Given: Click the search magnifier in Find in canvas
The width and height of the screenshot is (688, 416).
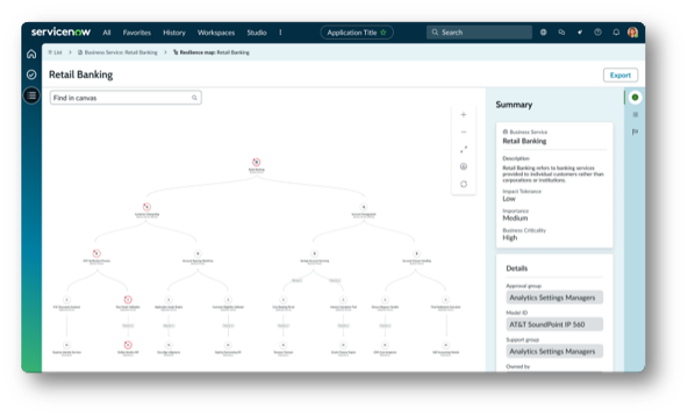Looking at the screenshot, I should click(x=194, y=98).
